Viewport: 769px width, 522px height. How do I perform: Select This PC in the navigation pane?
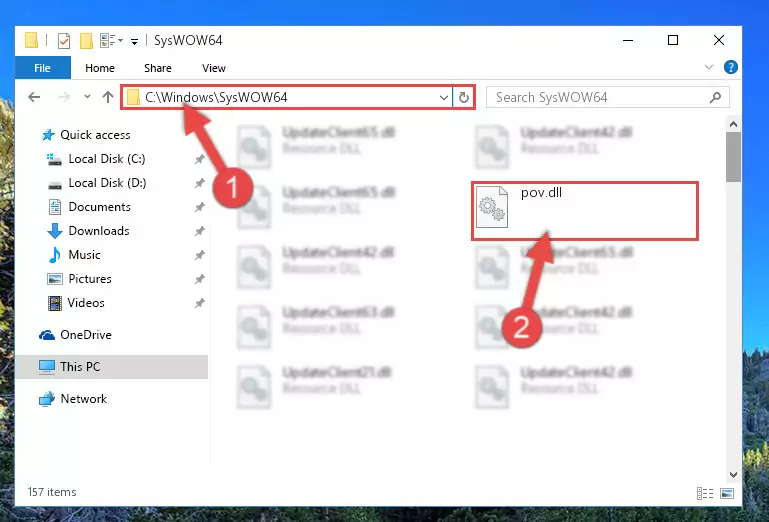click(112, 366)
